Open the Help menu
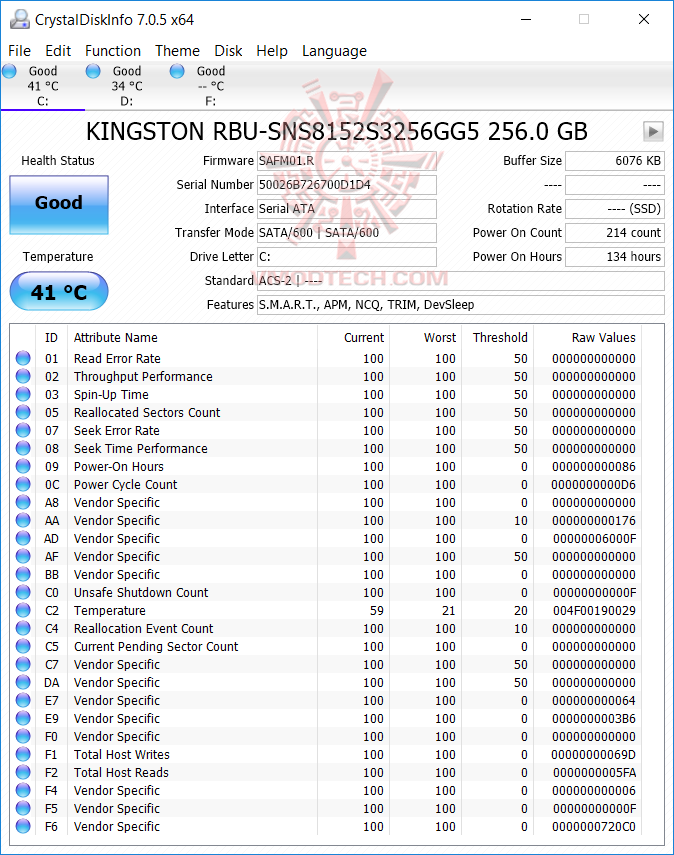674x855 pixels. click(272, 51)
